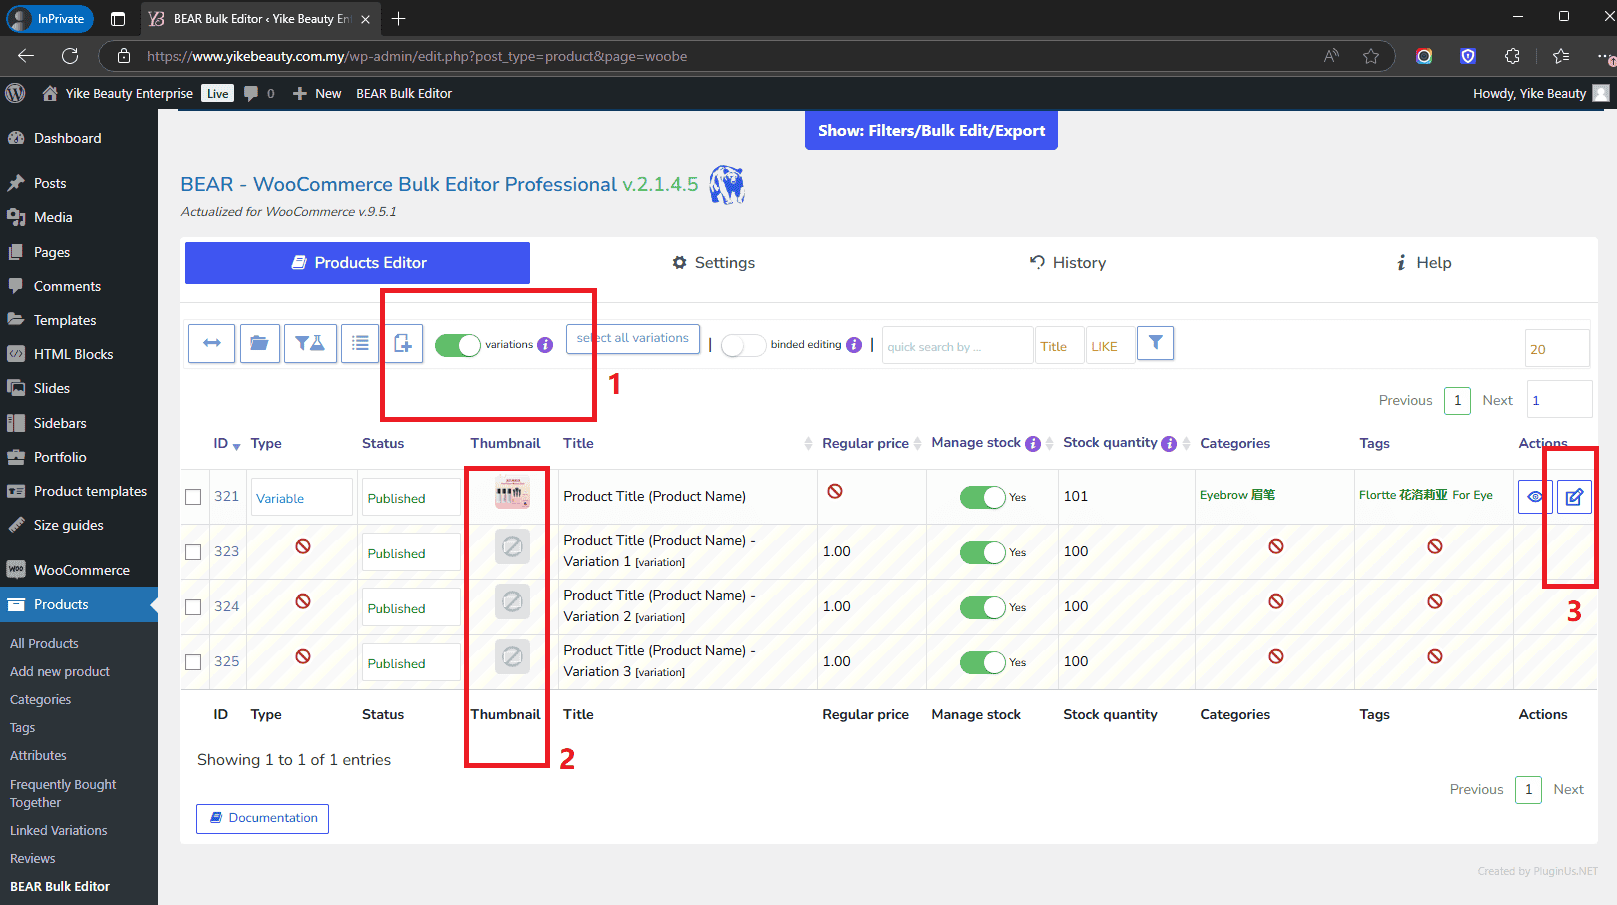Click the eye view action for product 321

[1535, 497]
